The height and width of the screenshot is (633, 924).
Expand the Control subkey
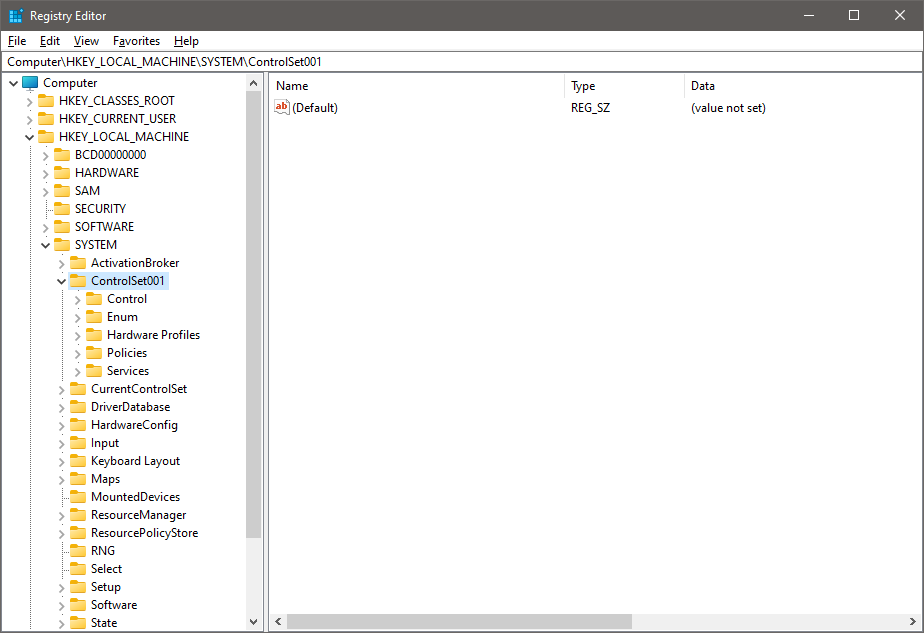pos(77,300)
